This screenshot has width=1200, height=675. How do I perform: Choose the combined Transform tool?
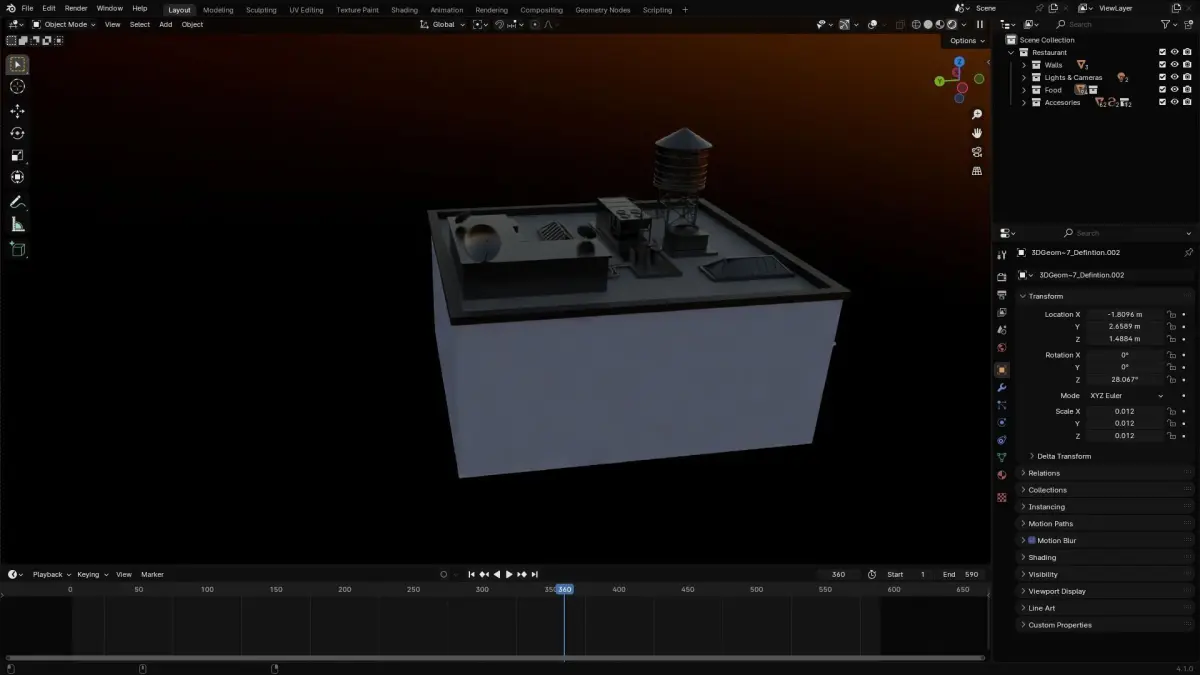tap(17, 177)
